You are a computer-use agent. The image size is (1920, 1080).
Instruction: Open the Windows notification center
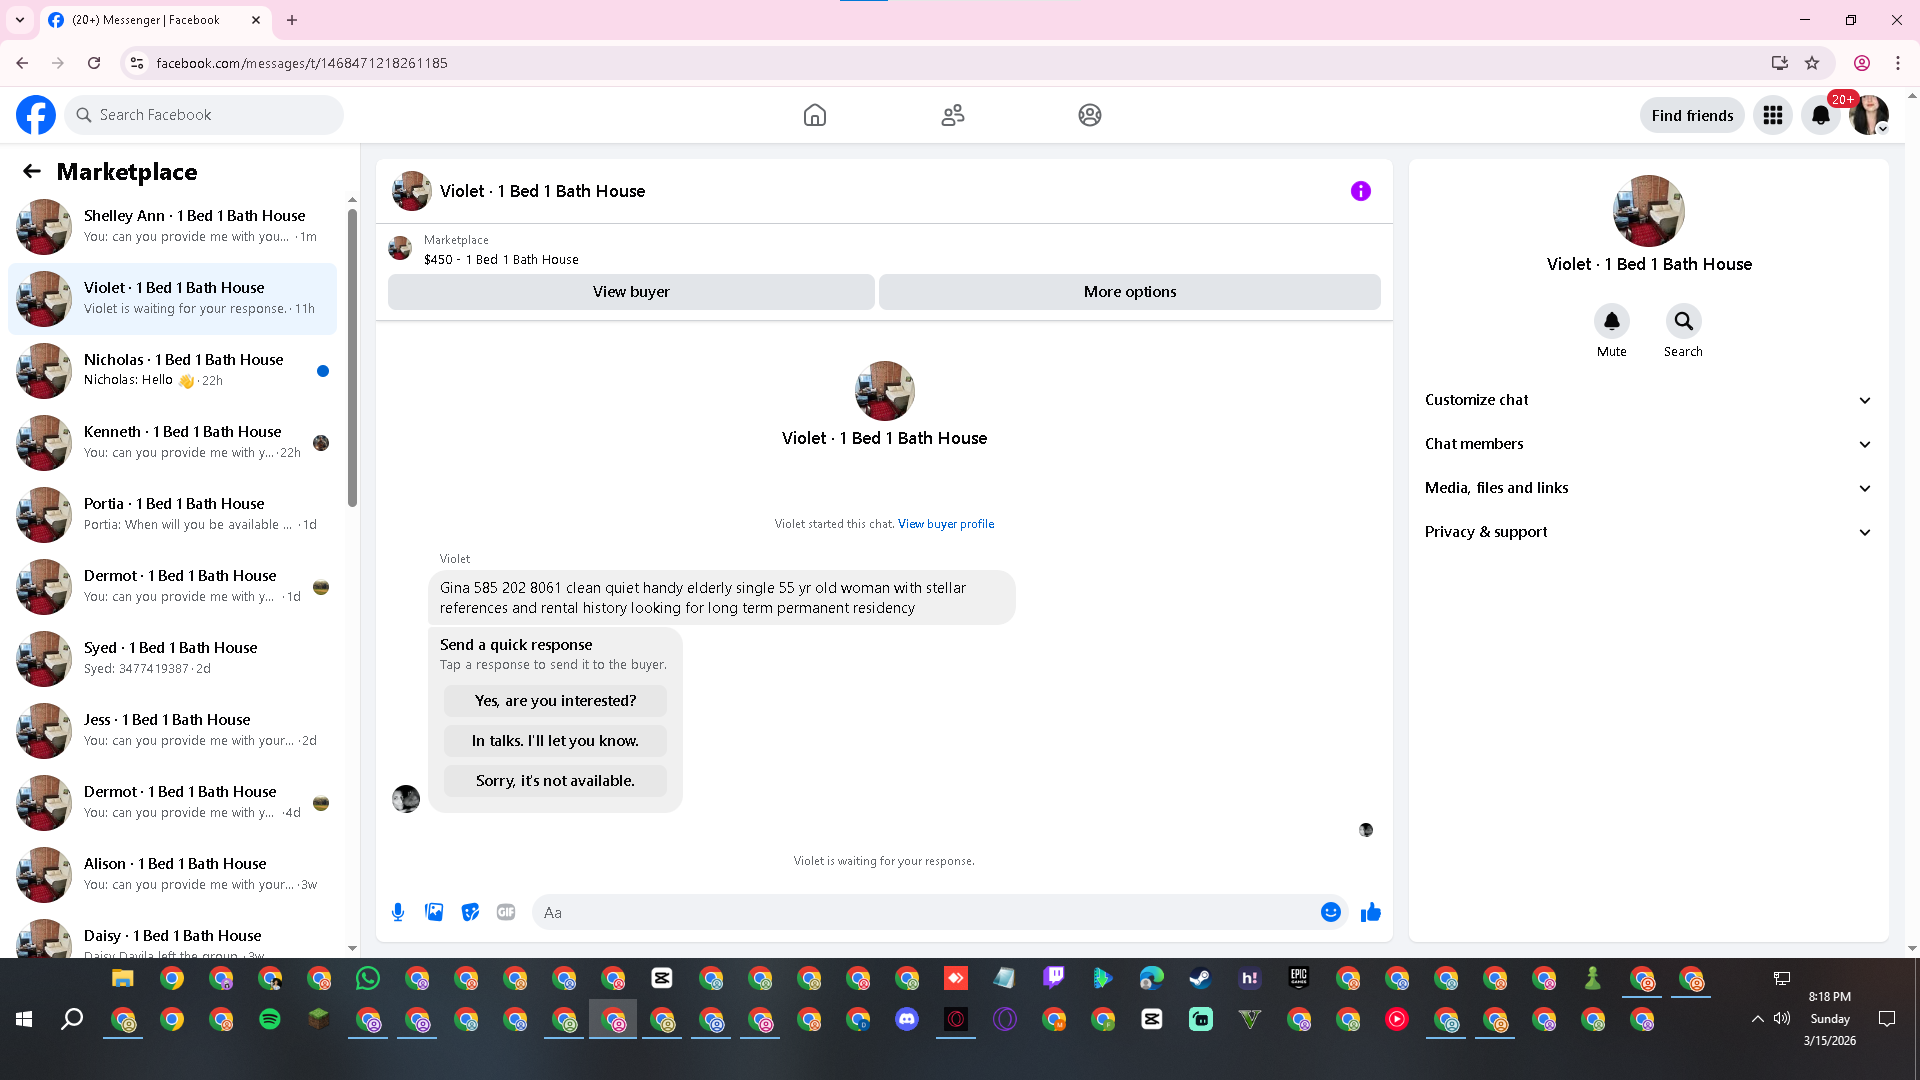click(1887, 1019)
